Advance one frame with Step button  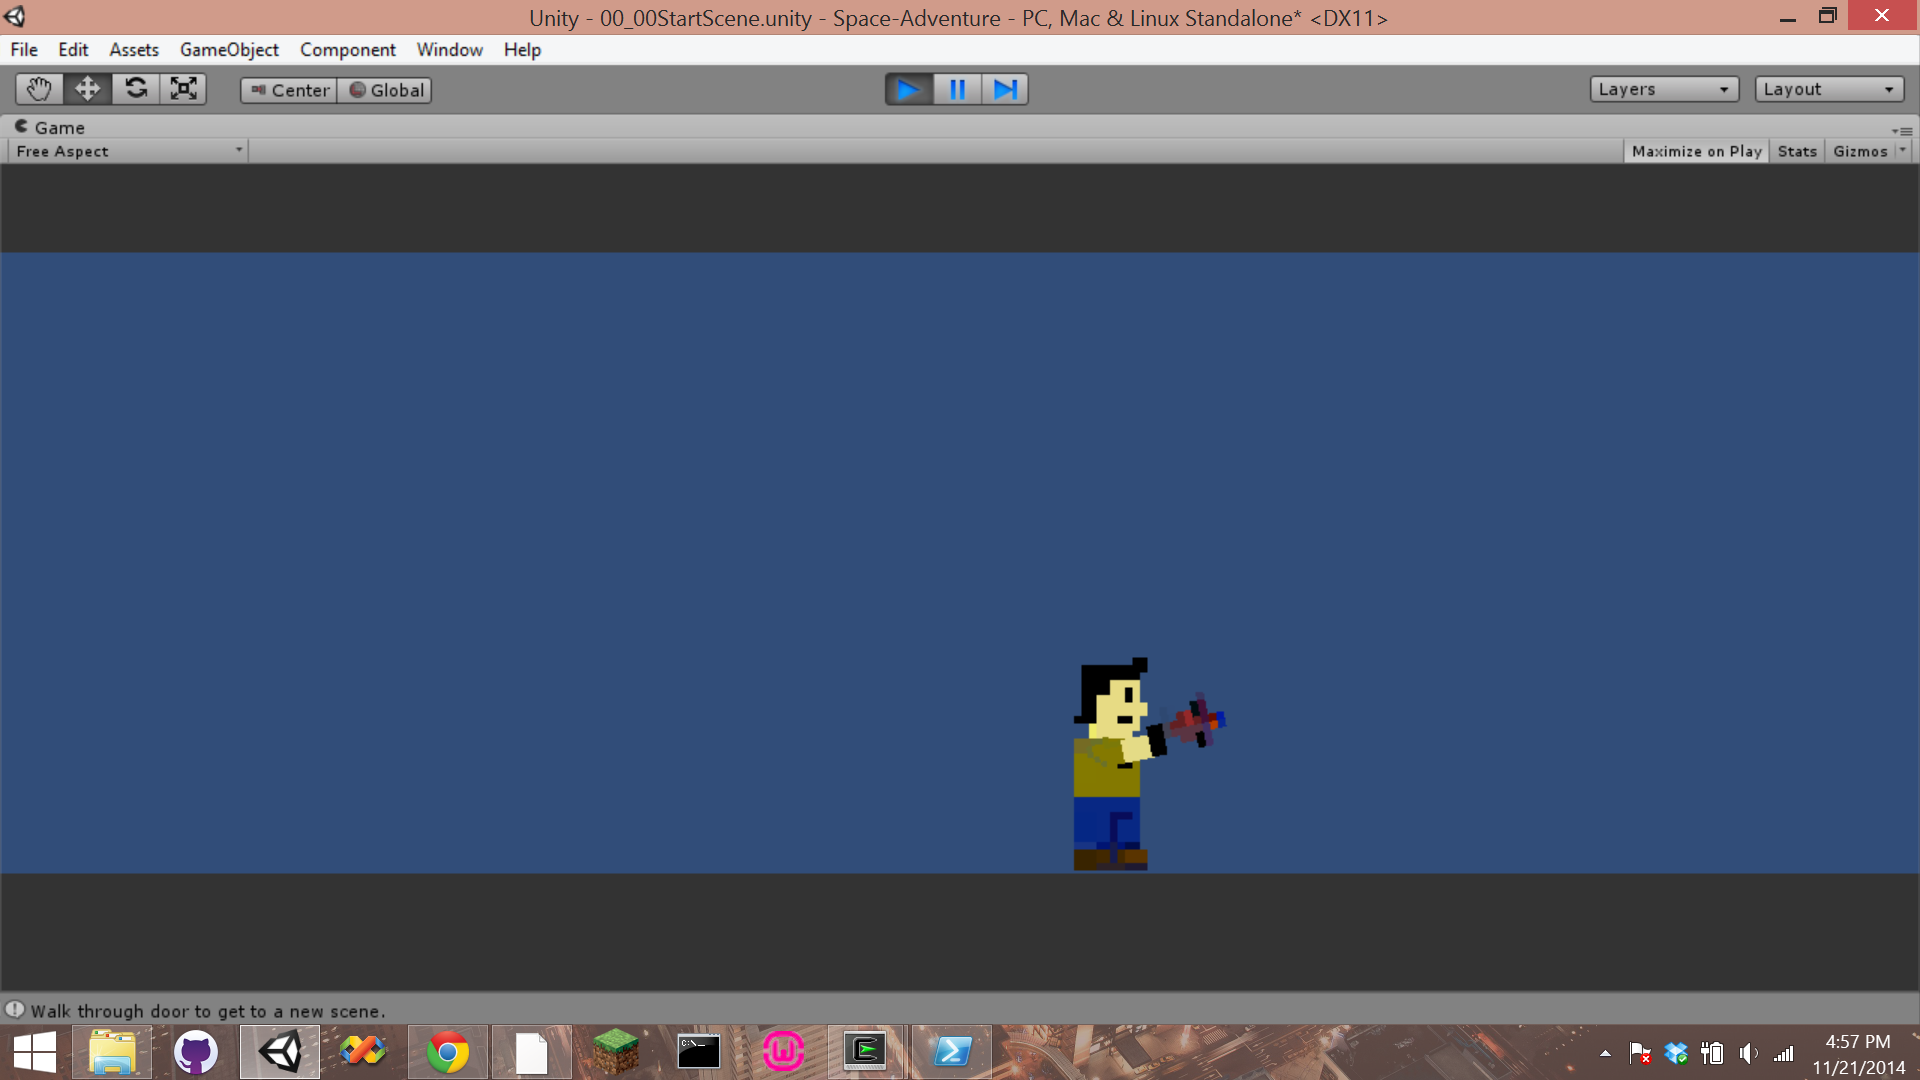click(x=1005, y=90)
